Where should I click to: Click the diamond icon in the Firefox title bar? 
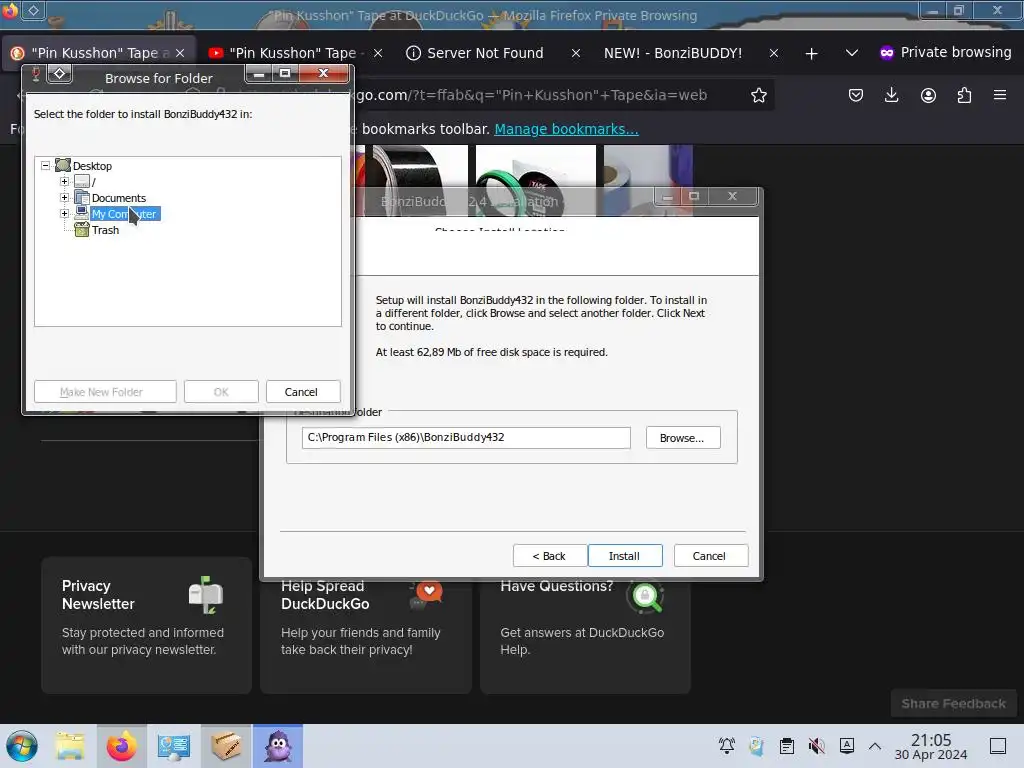(x=33, y=10)
